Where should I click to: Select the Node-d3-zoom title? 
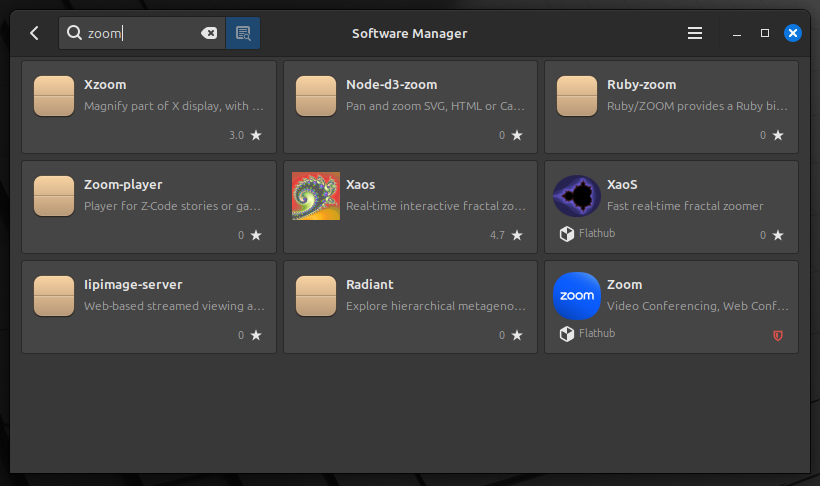(x=392, y=85)
